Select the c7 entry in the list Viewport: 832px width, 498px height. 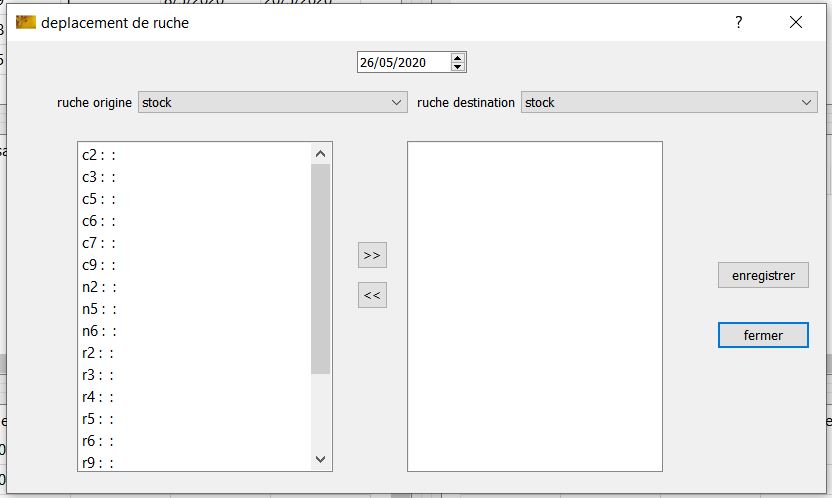(99, 243)
